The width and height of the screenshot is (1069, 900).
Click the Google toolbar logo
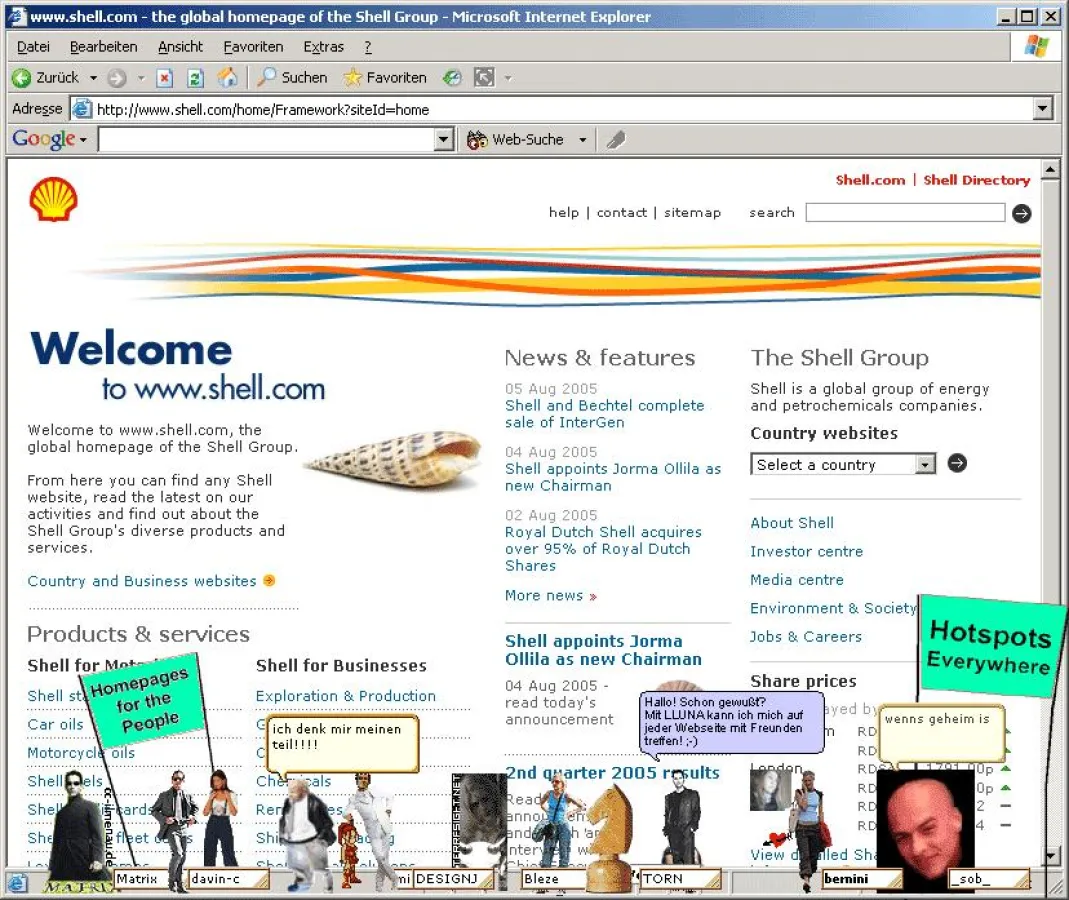pyautogui.click(x=42, y=139)
